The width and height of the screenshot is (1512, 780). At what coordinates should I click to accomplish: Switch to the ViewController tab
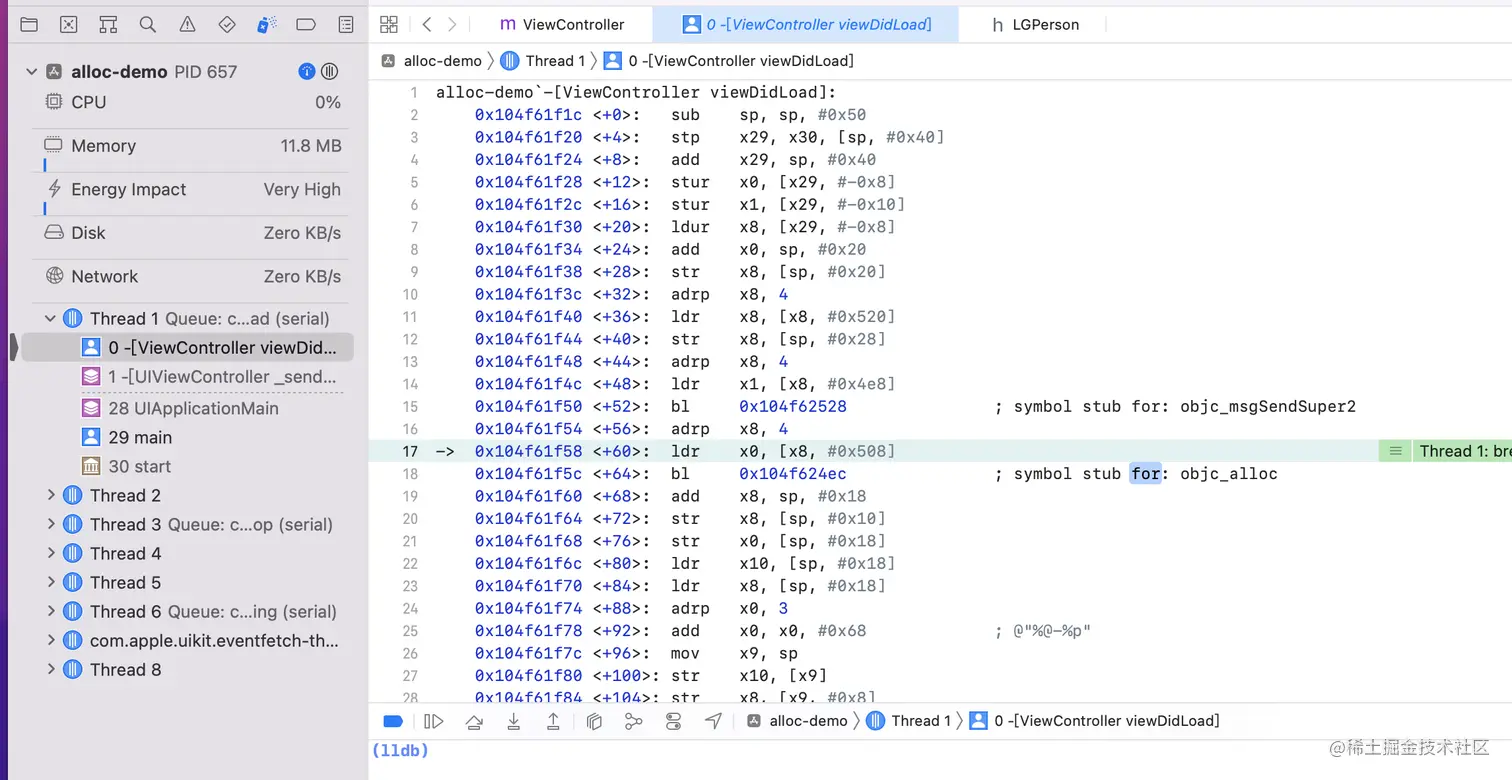click(562, 24)
